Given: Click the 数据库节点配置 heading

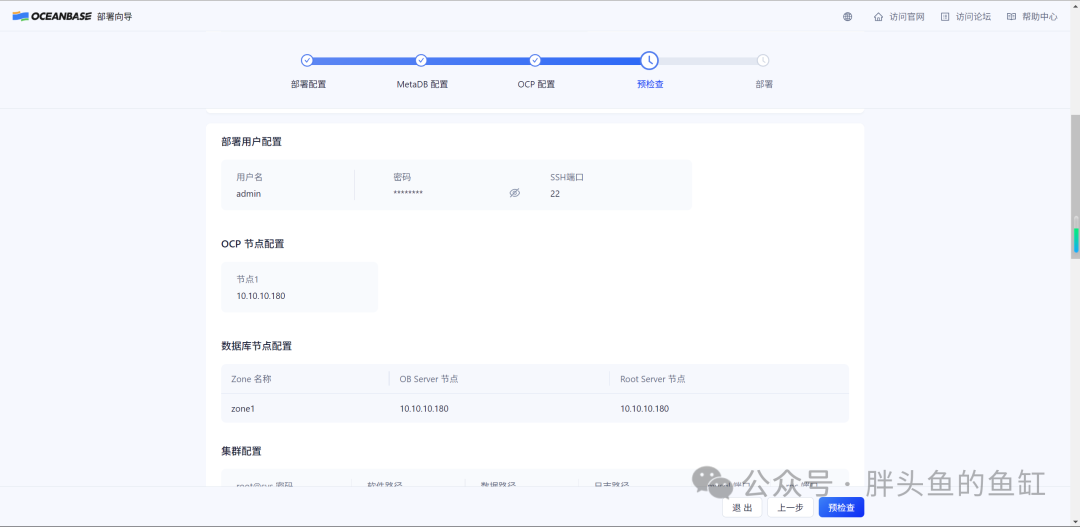Looking at the screenshot, I should tap(256, 346).
